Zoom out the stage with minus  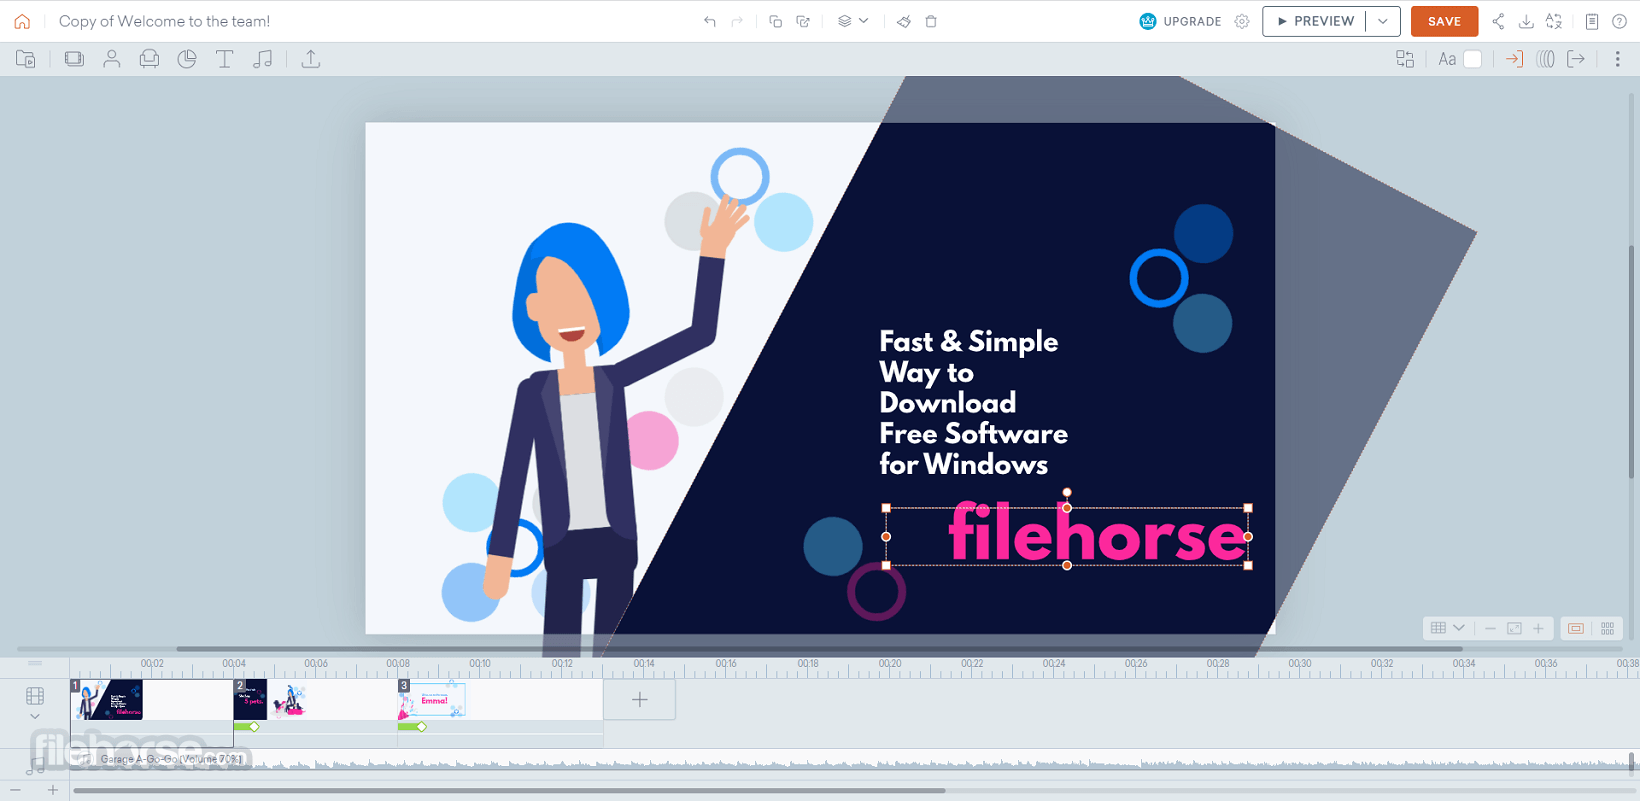pos(1491,628)
